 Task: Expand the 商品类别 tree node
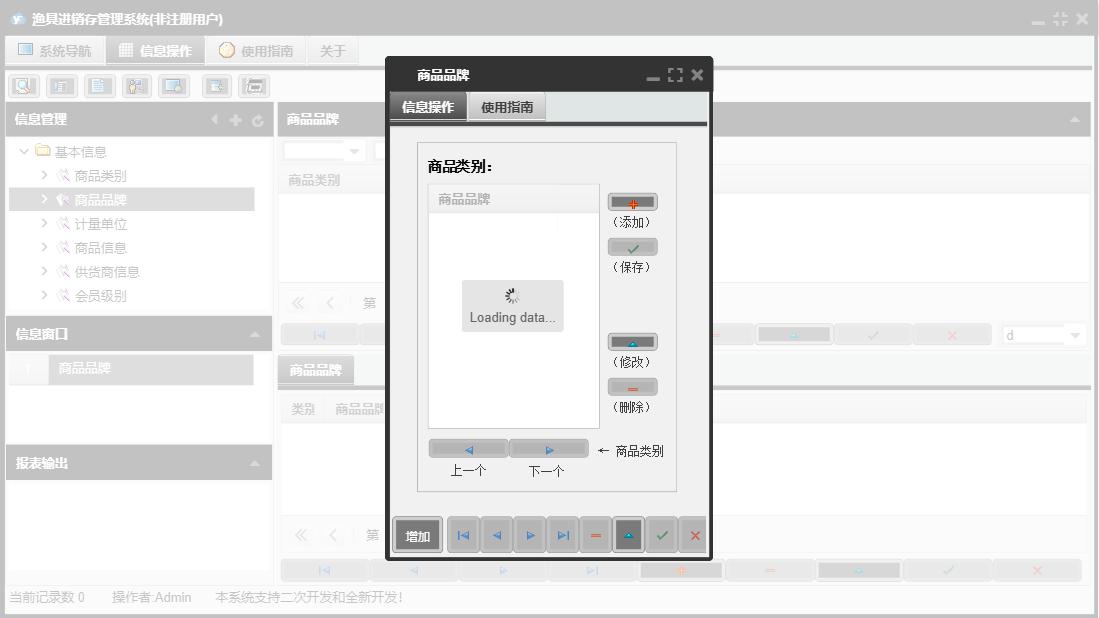click(44, 175)
